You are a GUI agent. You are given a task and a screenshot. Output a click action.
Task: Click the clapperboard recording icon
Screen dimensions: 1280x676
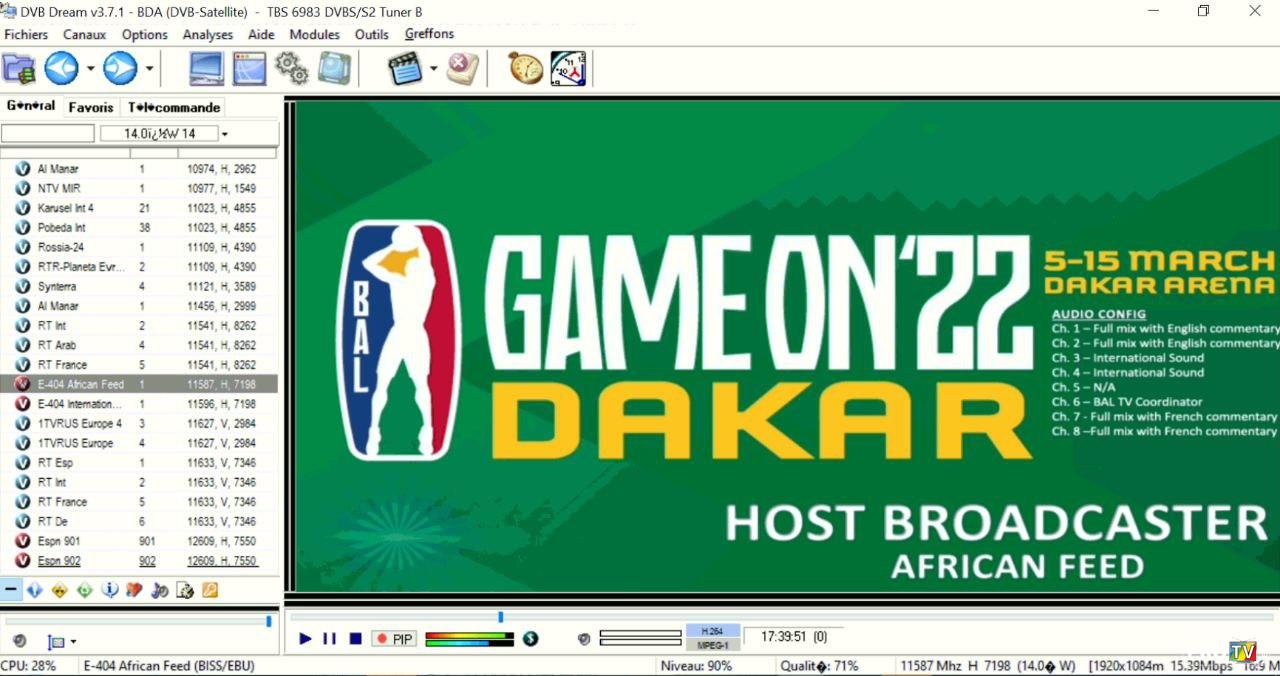click(405, 68)
